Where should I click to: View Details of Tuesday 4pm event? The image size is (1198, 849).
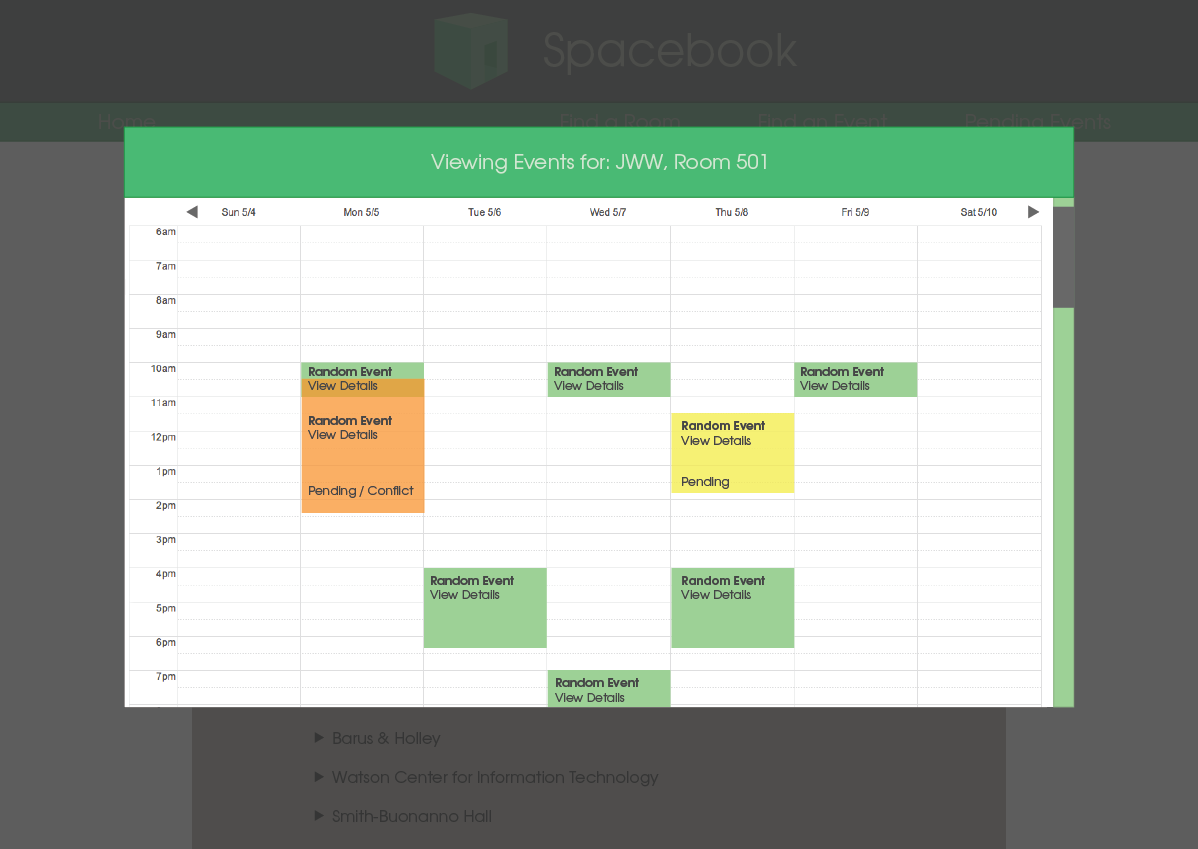coord(465,595)
